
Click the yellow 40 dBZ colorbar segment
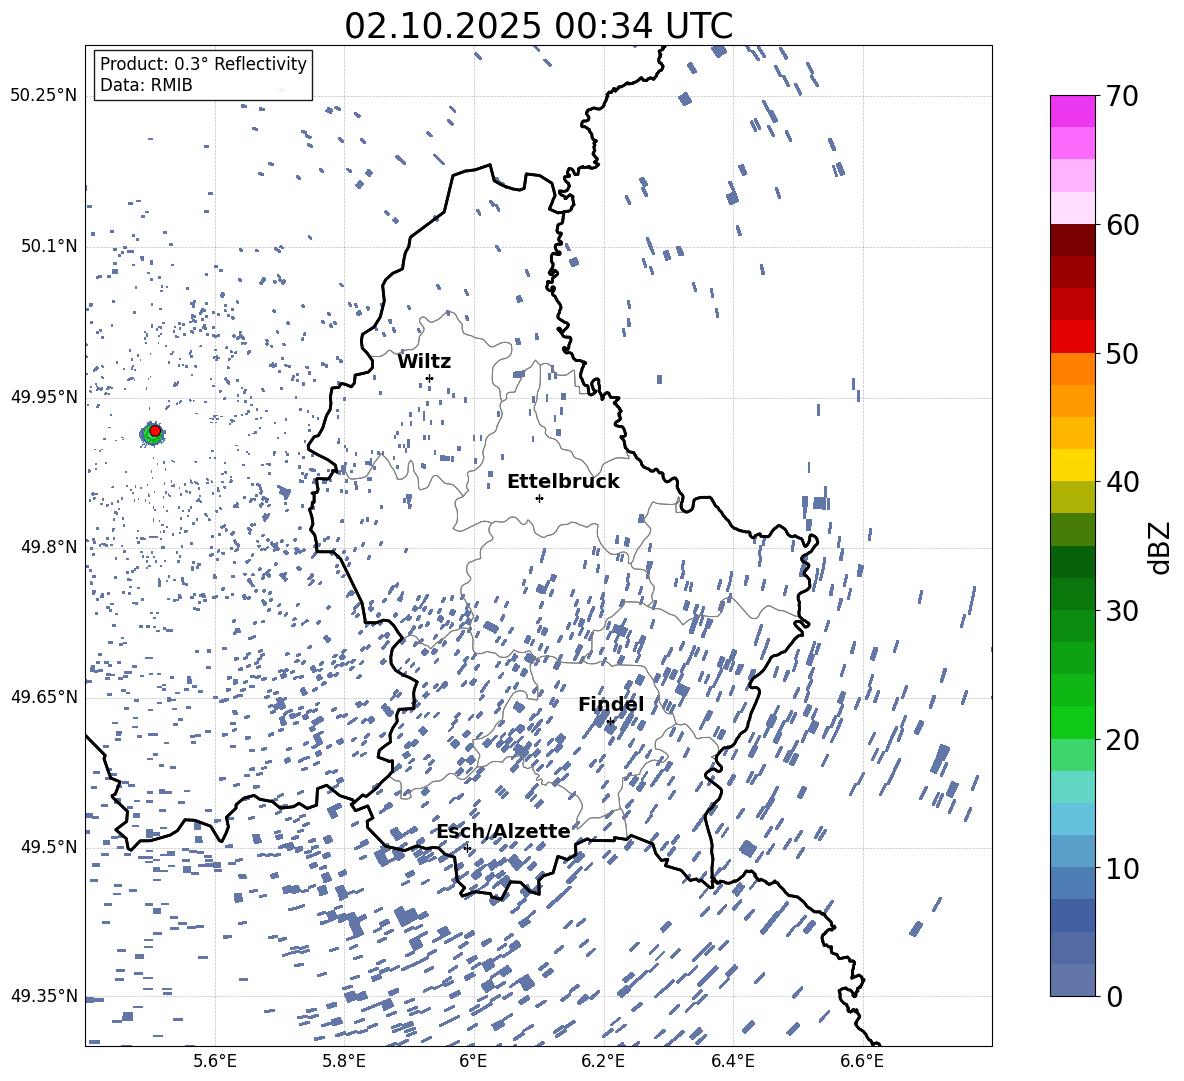(1072, 465)
